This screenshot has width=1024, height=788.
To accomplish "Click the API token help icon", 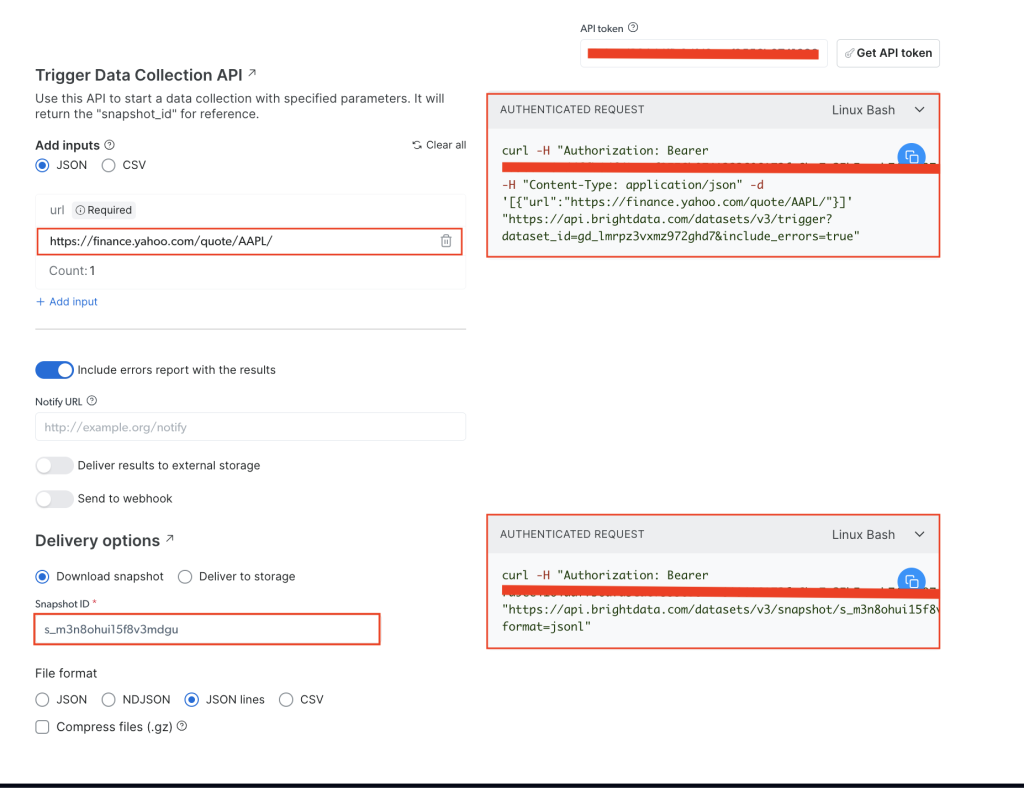I will click(633, 28).
